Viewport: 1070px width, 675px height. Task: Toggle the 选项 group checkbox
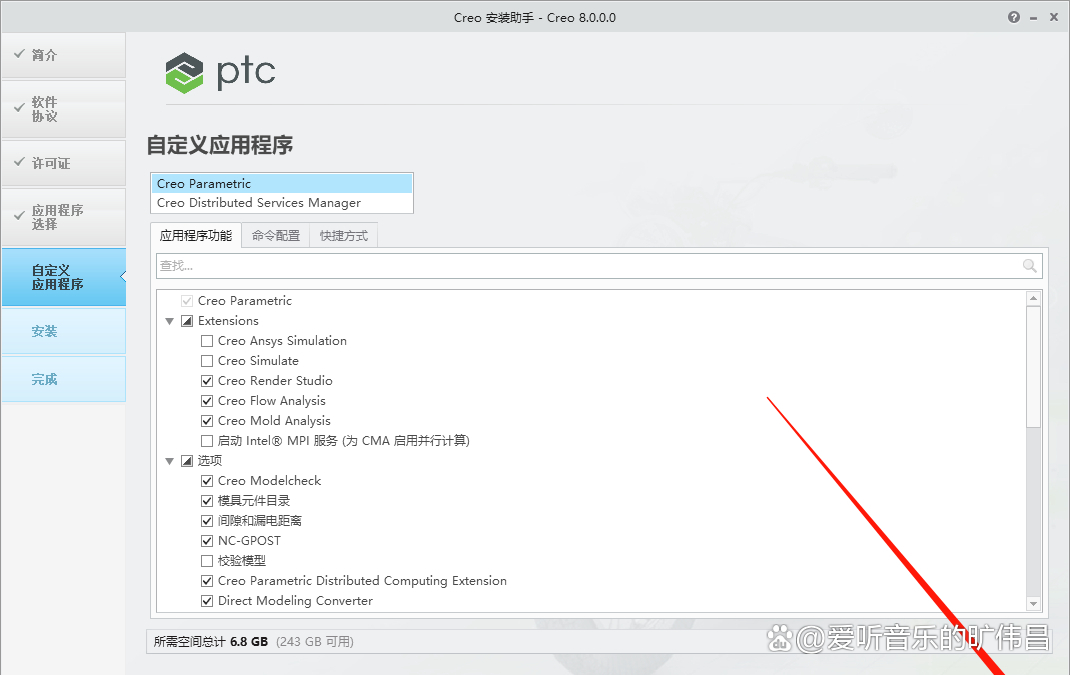click(x=187, y=461)
